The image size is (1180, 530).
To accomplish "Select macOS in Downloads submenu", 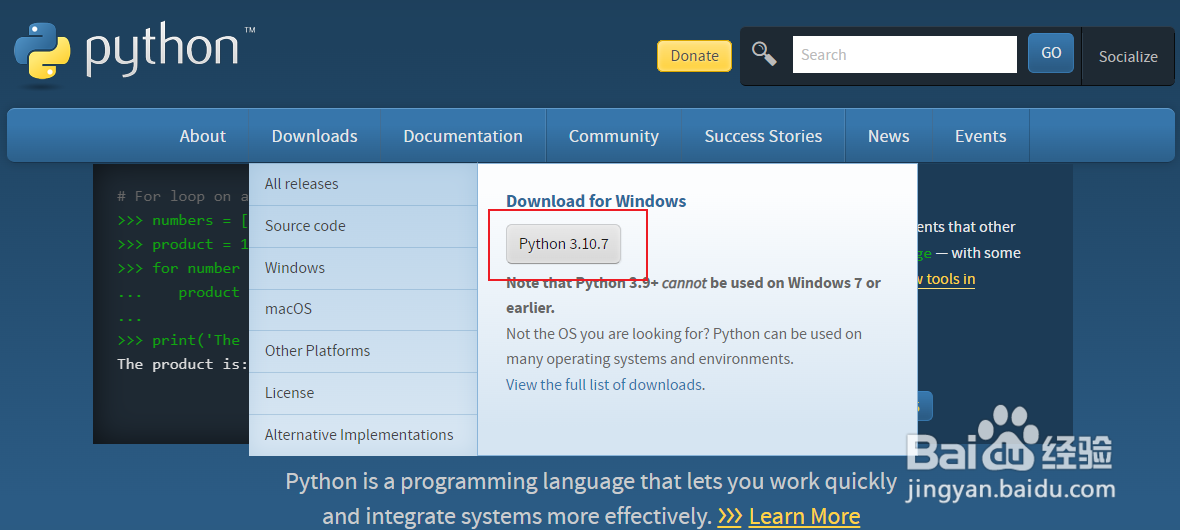I will (363, 309).
